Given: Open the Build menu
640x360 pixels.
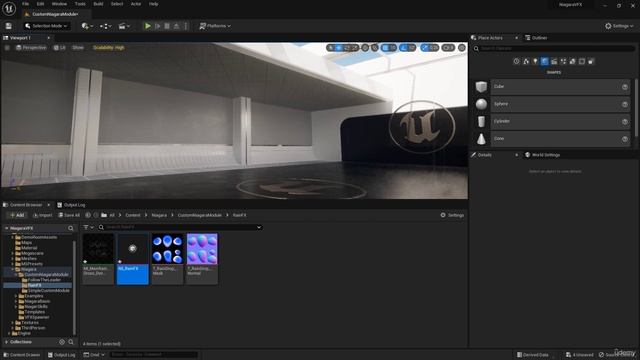Looking at the screenshot, I should pyautogui.click(x=98, y=4).
